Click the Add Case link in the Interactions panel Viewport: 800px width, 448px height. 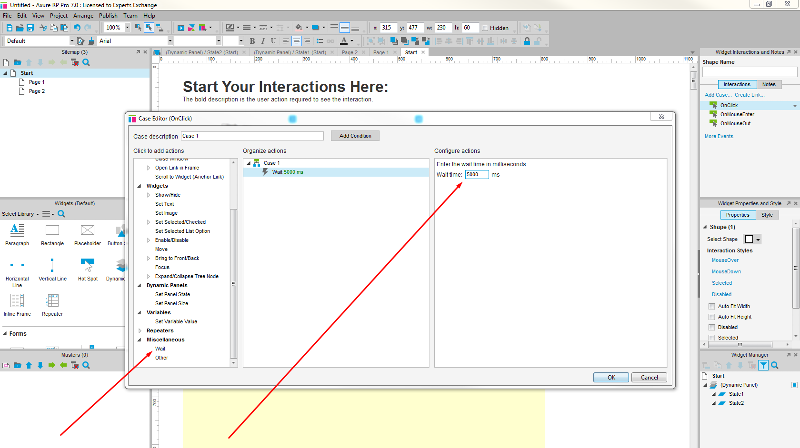(x=718, y=95)
